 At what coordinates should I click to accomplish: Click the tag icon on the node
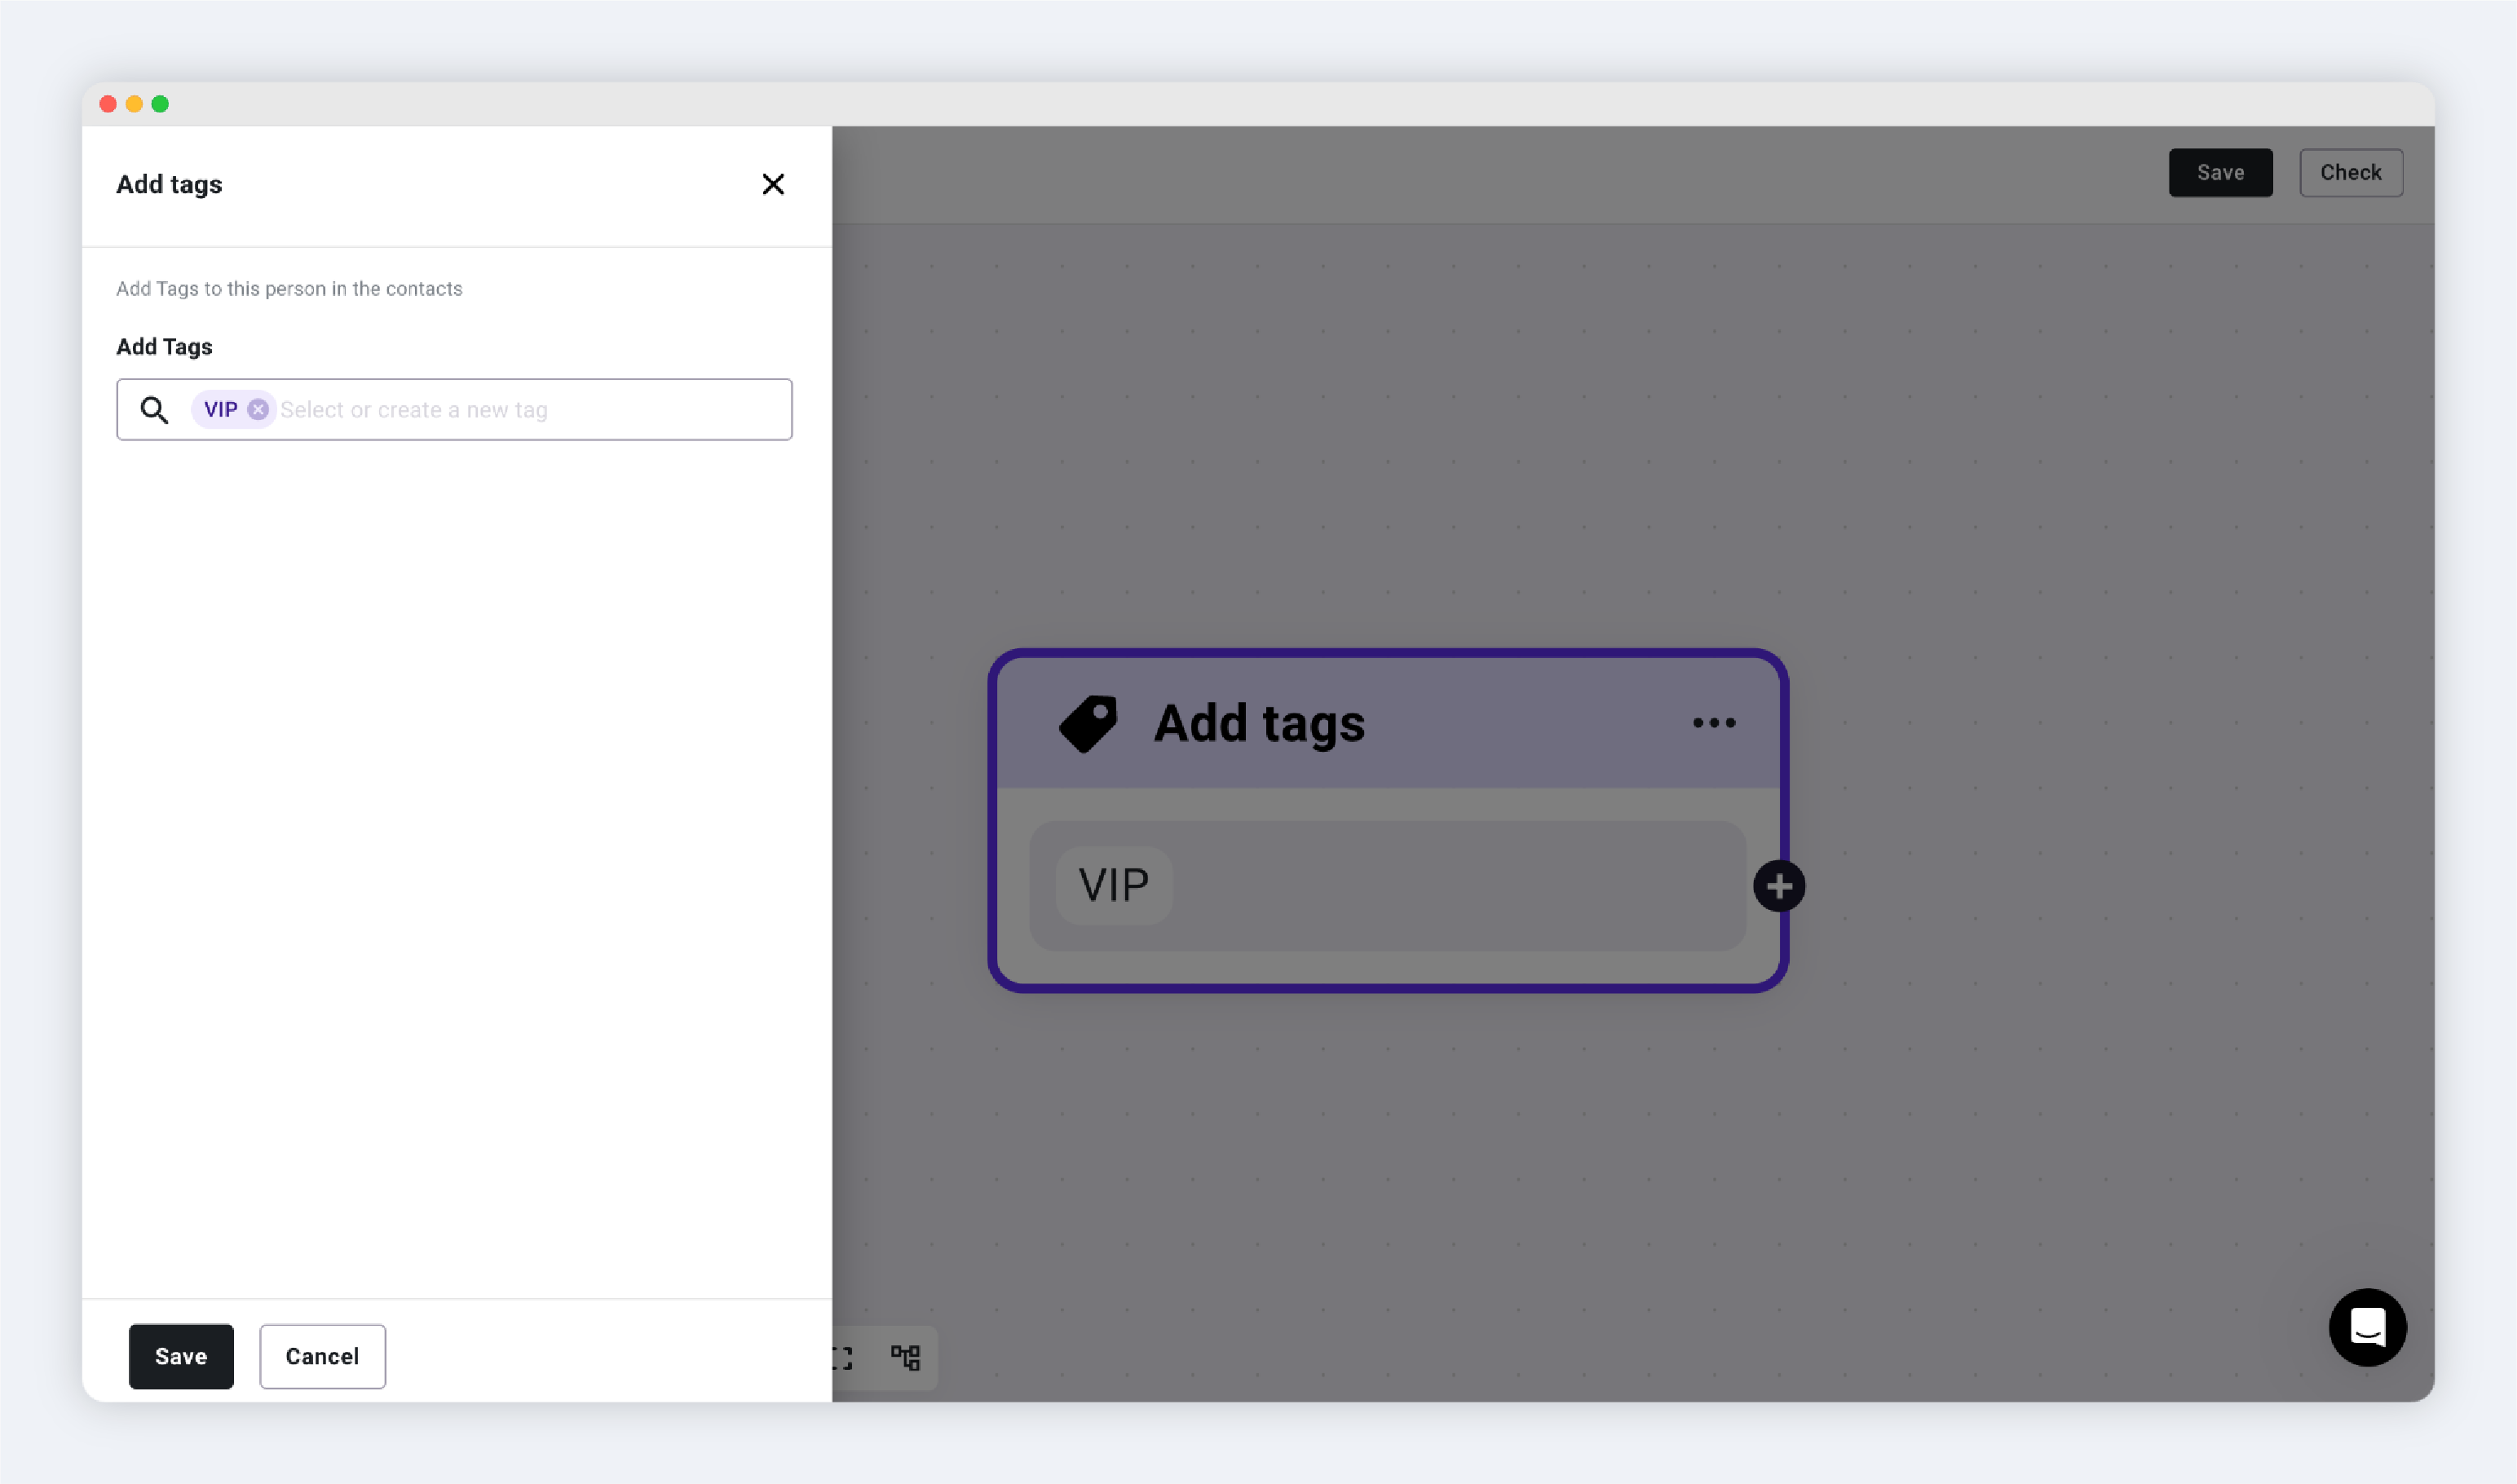click(x=1088, y=723)
